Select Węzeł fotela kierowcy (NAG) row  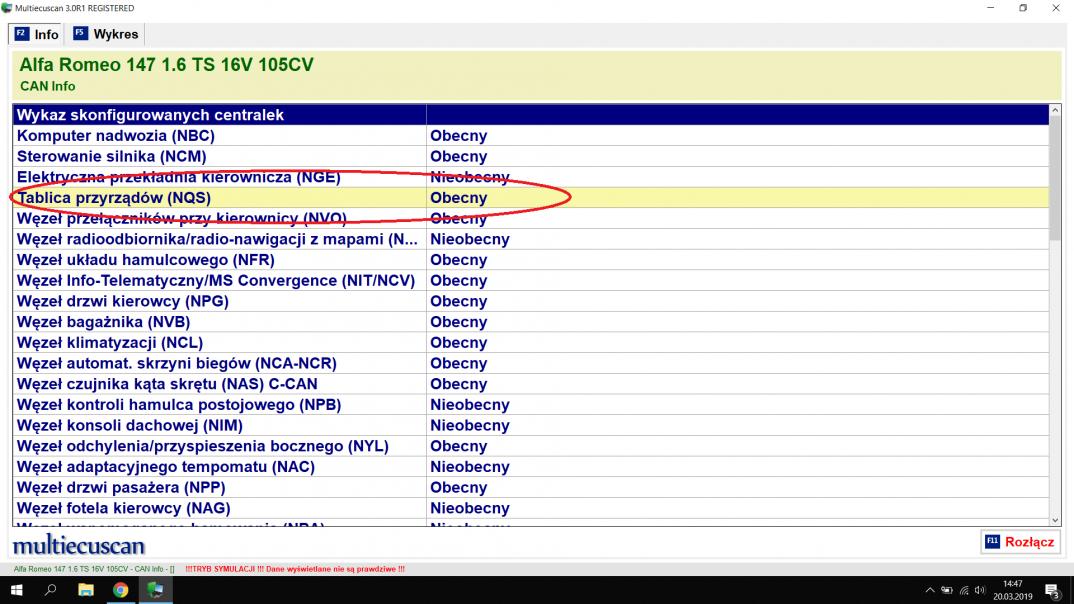pos(530,508)
